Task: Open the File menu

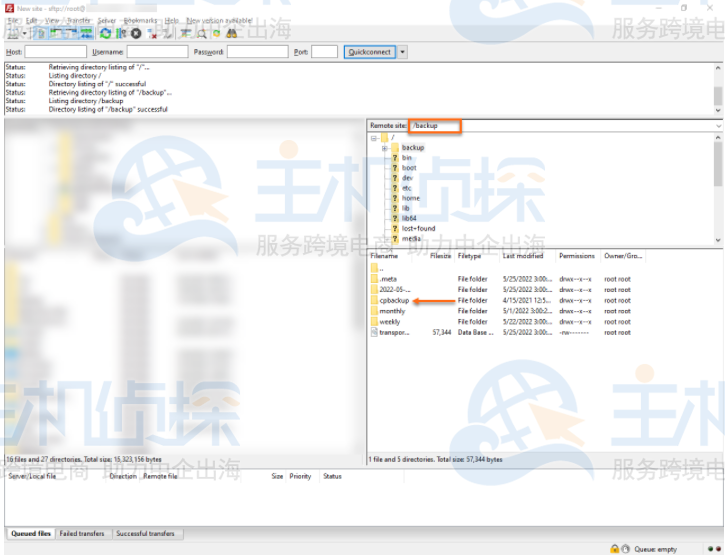Action: (x=12, y=20)
